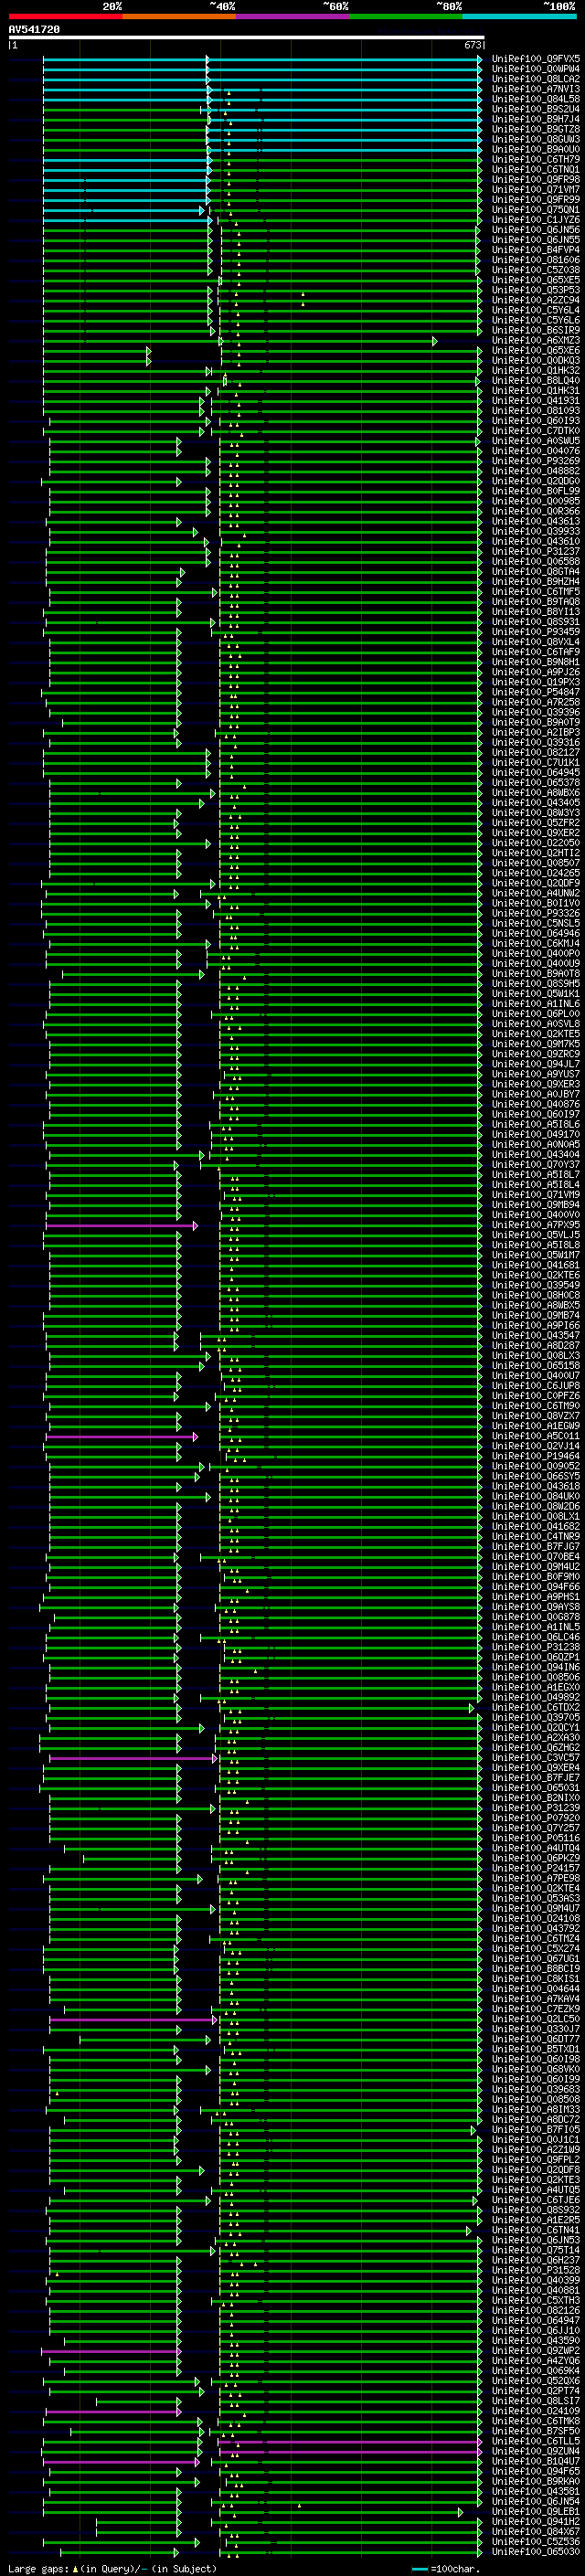This screenshot has width=585, height=2576.
Task: Select hit label UniRef100_Q9ZUN4
Action: tap(536, 2451)
